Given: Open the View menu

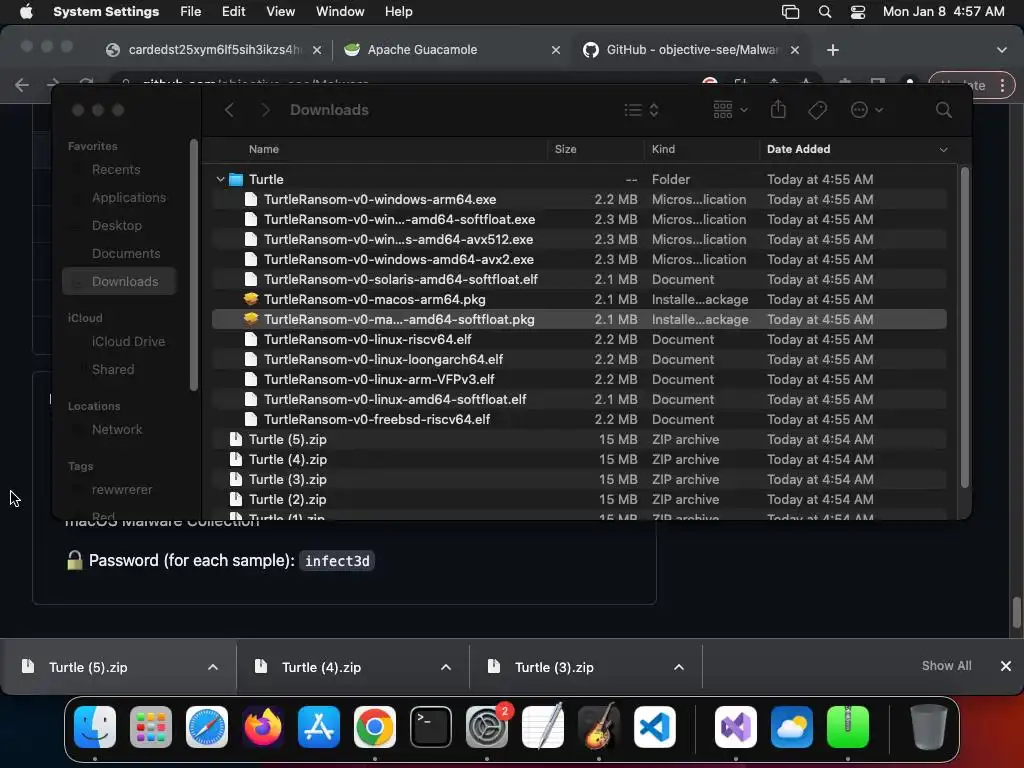Looking at the screenshot, I should [280, 12].
